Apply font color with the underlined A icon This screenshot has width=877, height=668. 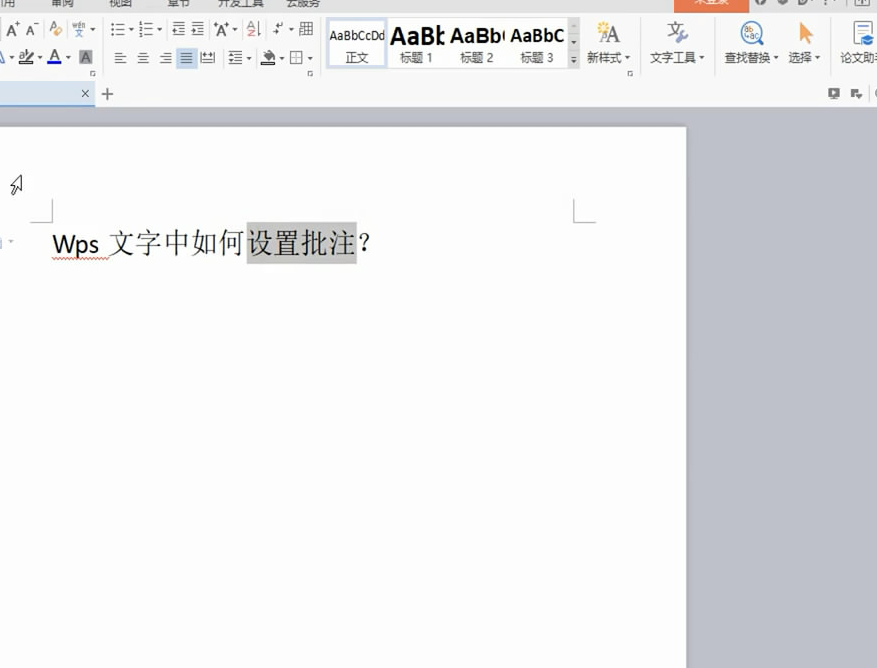[x=54, y=57]
